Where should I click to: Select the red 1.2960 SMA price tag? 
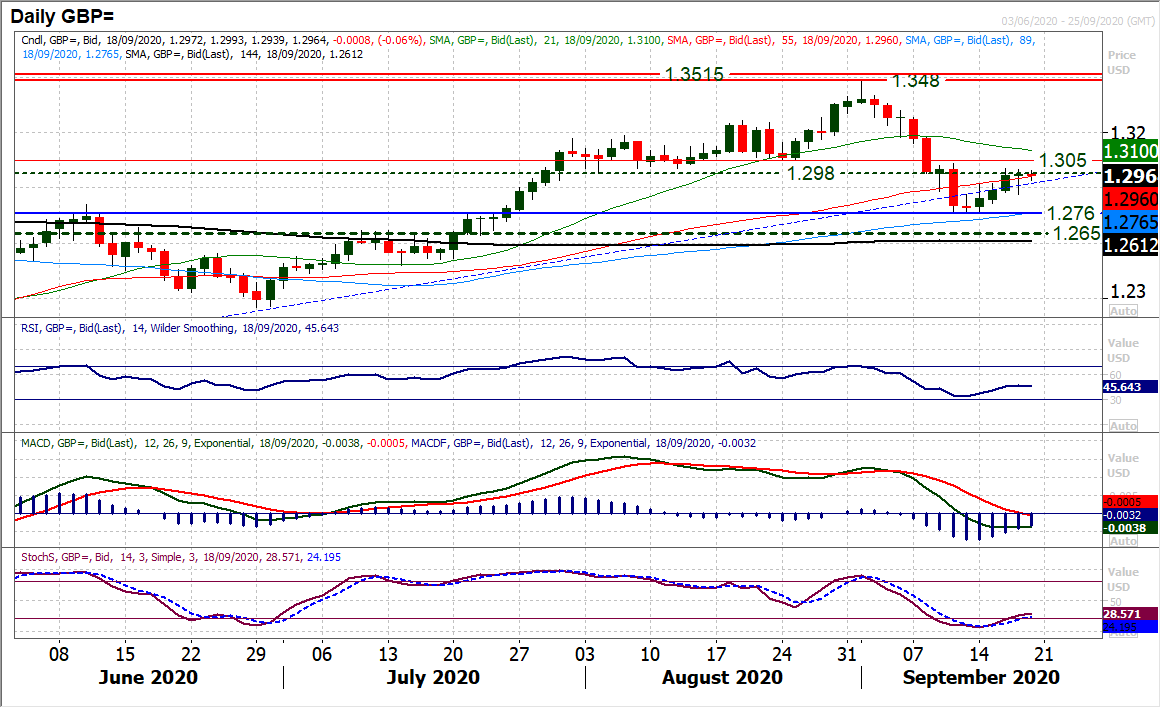[x=1130, y=198]
